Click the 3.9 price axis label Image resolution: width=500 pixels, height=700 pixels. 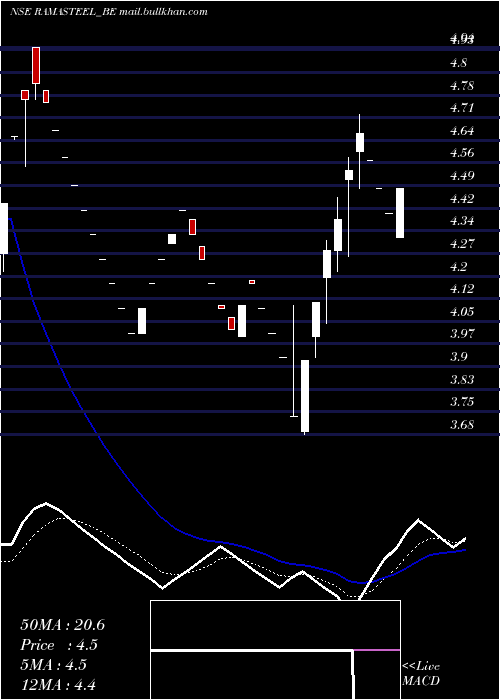pyautogui.click(x=458, y=357)
